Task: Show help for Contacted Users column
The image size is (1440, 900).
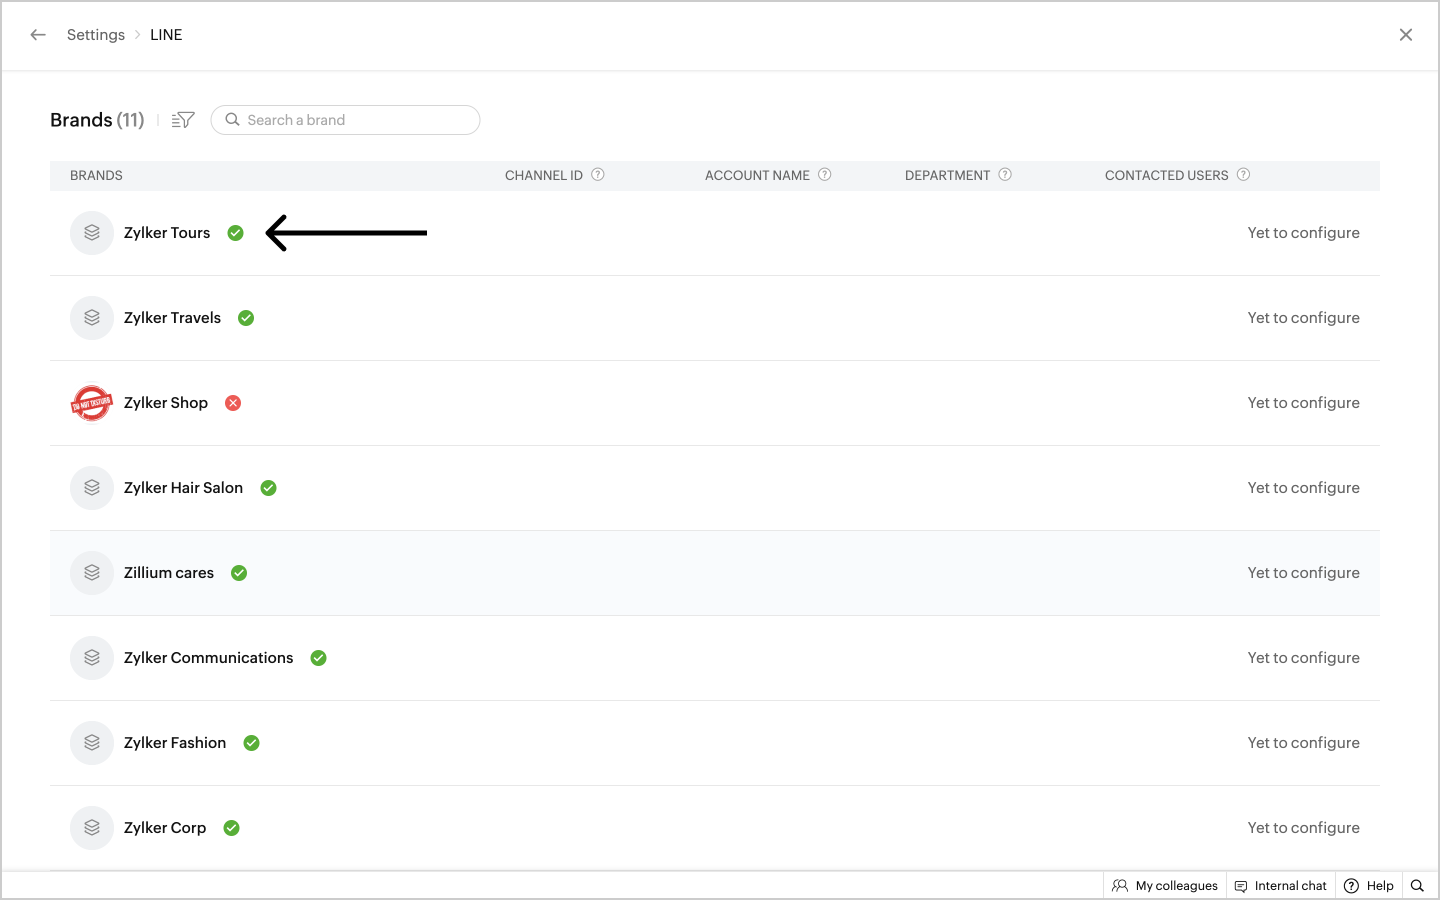Action: click(1243, 175)
